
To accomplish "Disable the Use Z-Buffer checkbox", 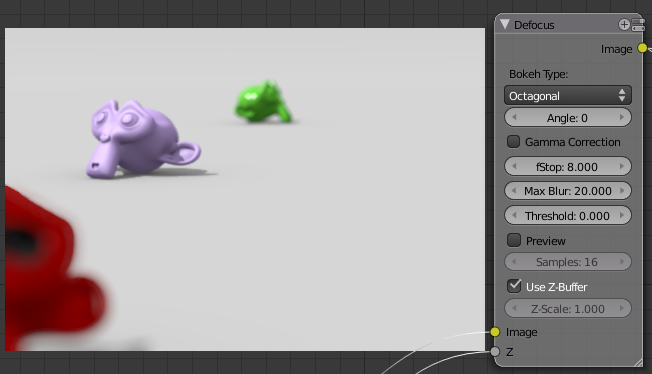I will point(514,286).
